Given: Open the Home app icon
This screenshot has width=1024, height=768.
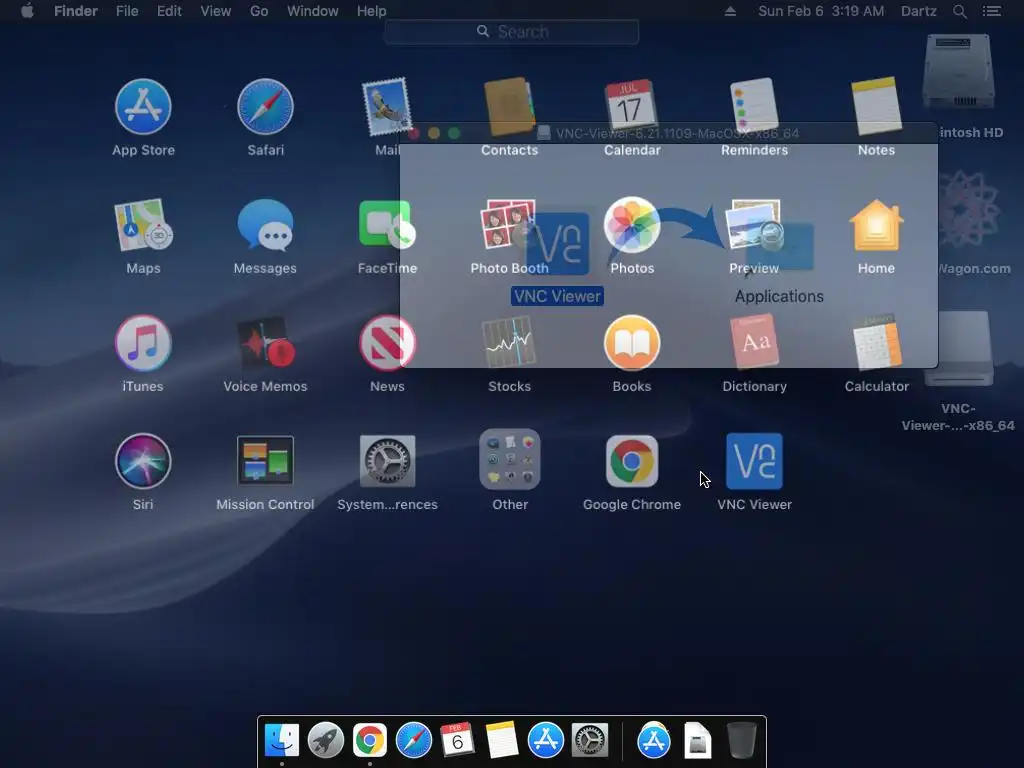Looking at the screenshot, I should point(876,225).
